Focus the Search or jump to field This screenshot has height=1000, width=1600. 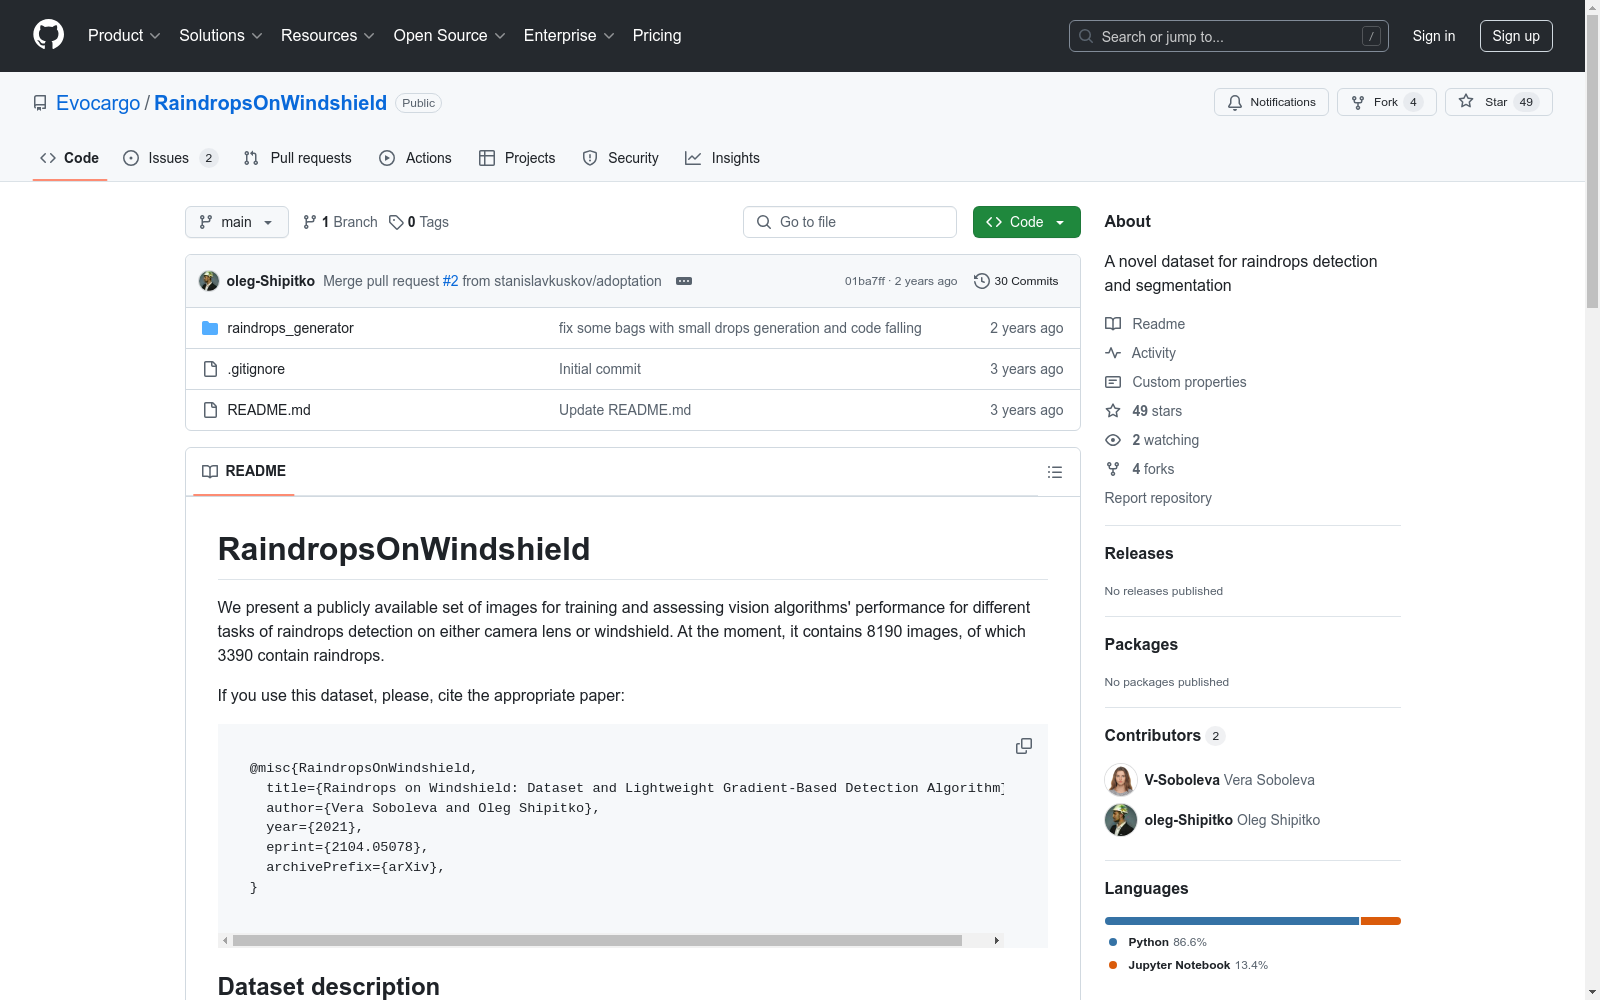(x=1229, y=36)
